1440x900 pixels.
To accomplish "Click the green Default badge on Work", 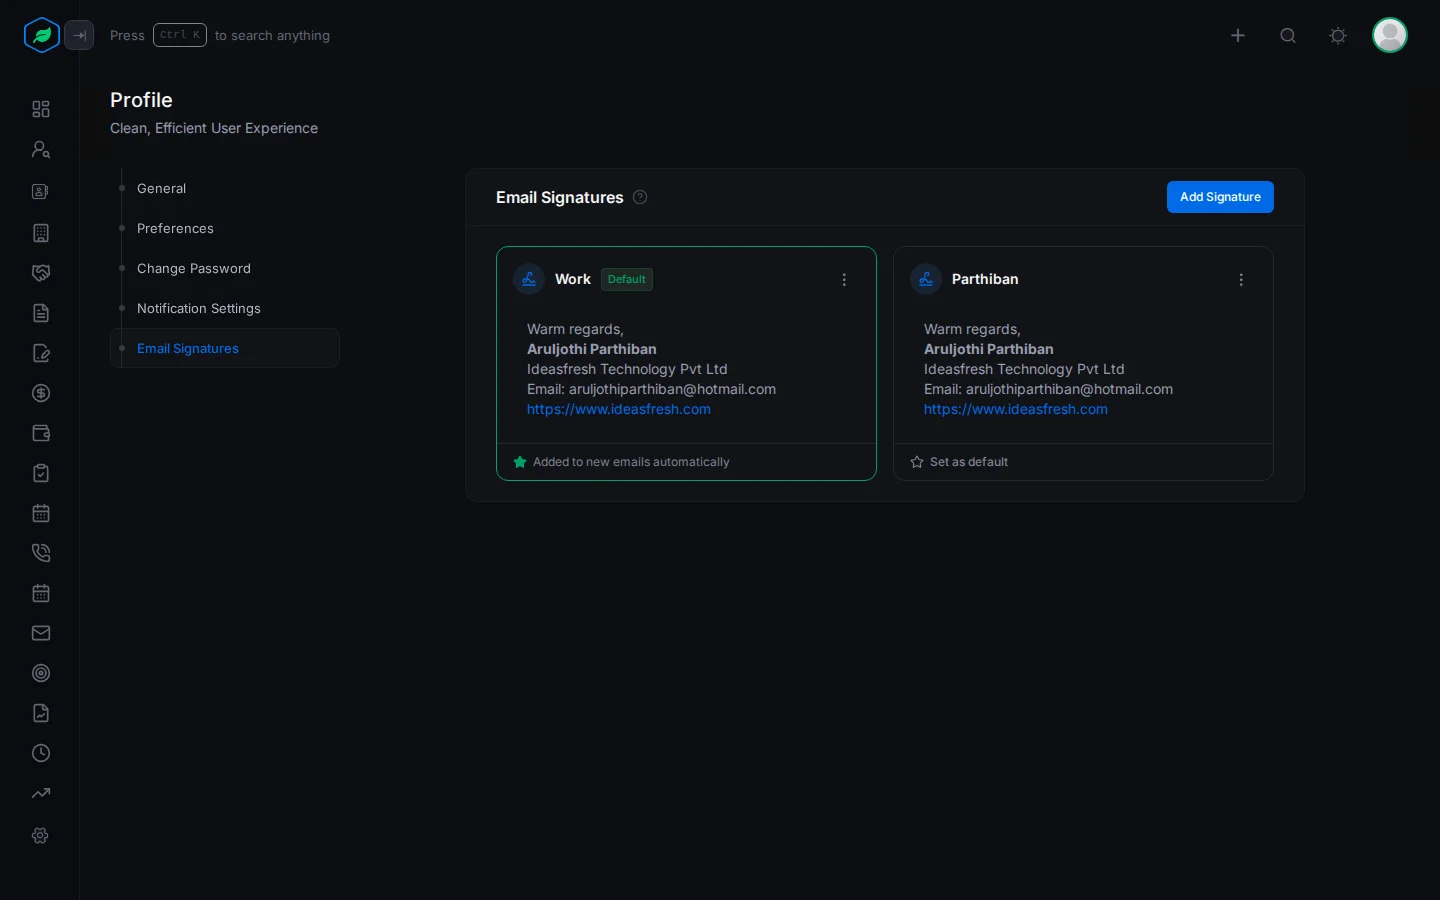I will pos(627,279).
